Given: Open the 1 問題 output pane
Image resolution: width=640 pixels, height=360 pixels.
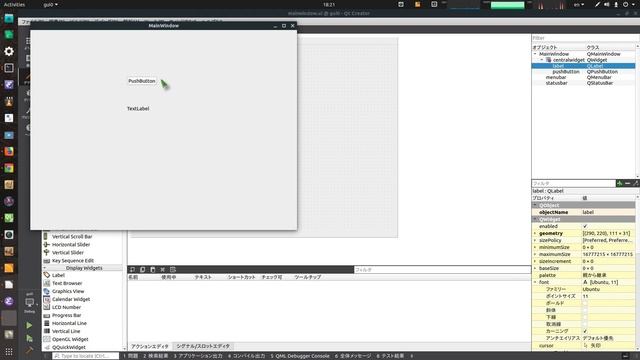Looking at the screenshot, I should pos(131,356).
